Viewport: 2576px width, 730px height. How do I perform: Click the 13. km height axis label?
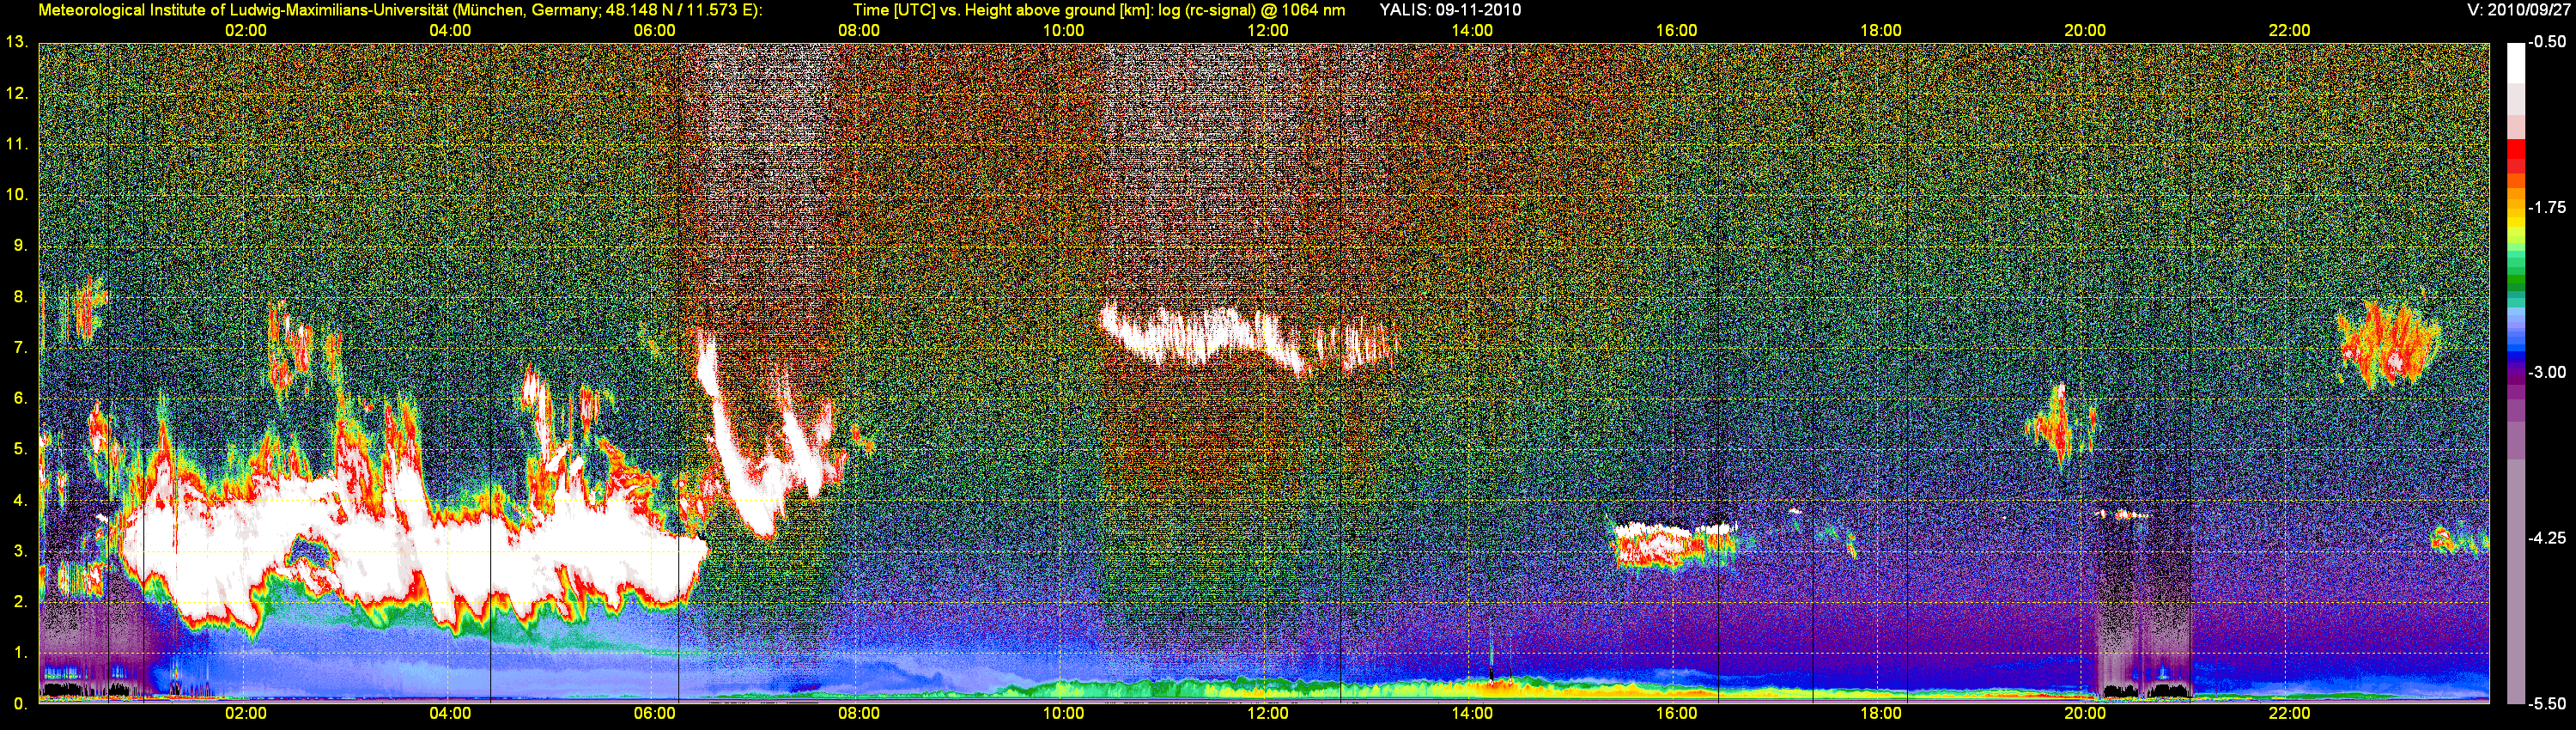click(17, 43)
